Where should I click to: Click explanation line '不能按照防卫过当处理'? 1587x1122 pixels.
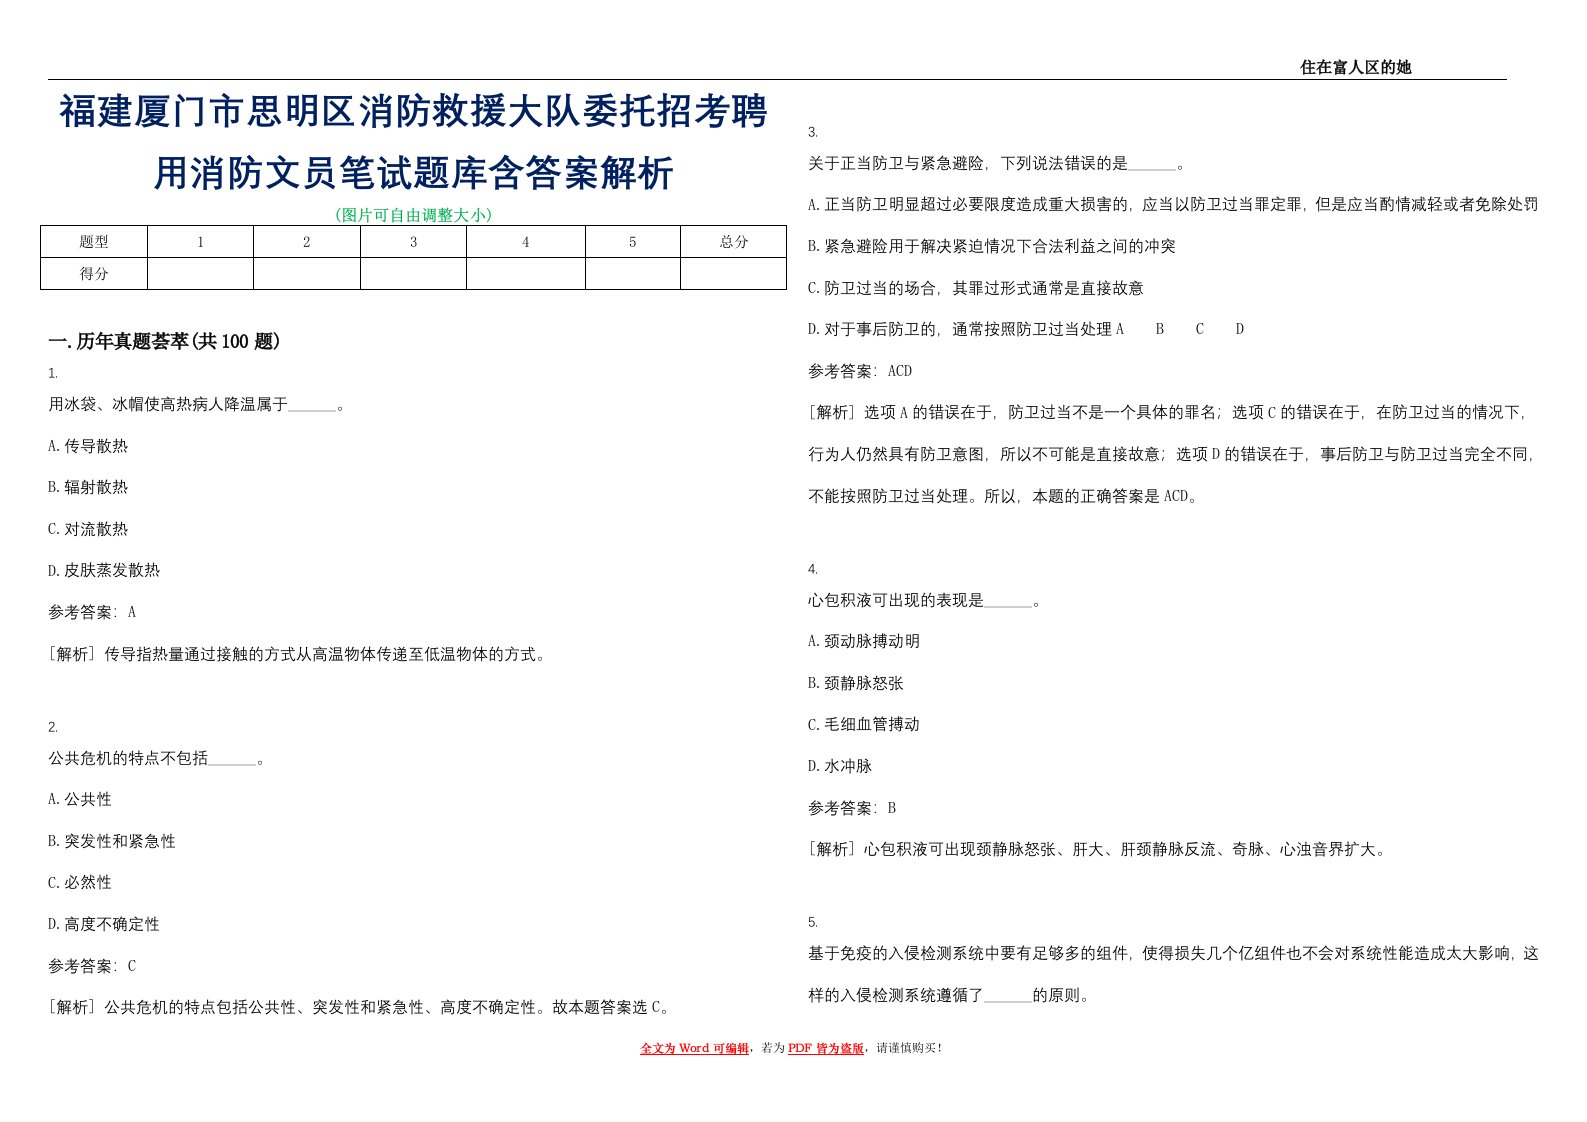[1003, 496]
